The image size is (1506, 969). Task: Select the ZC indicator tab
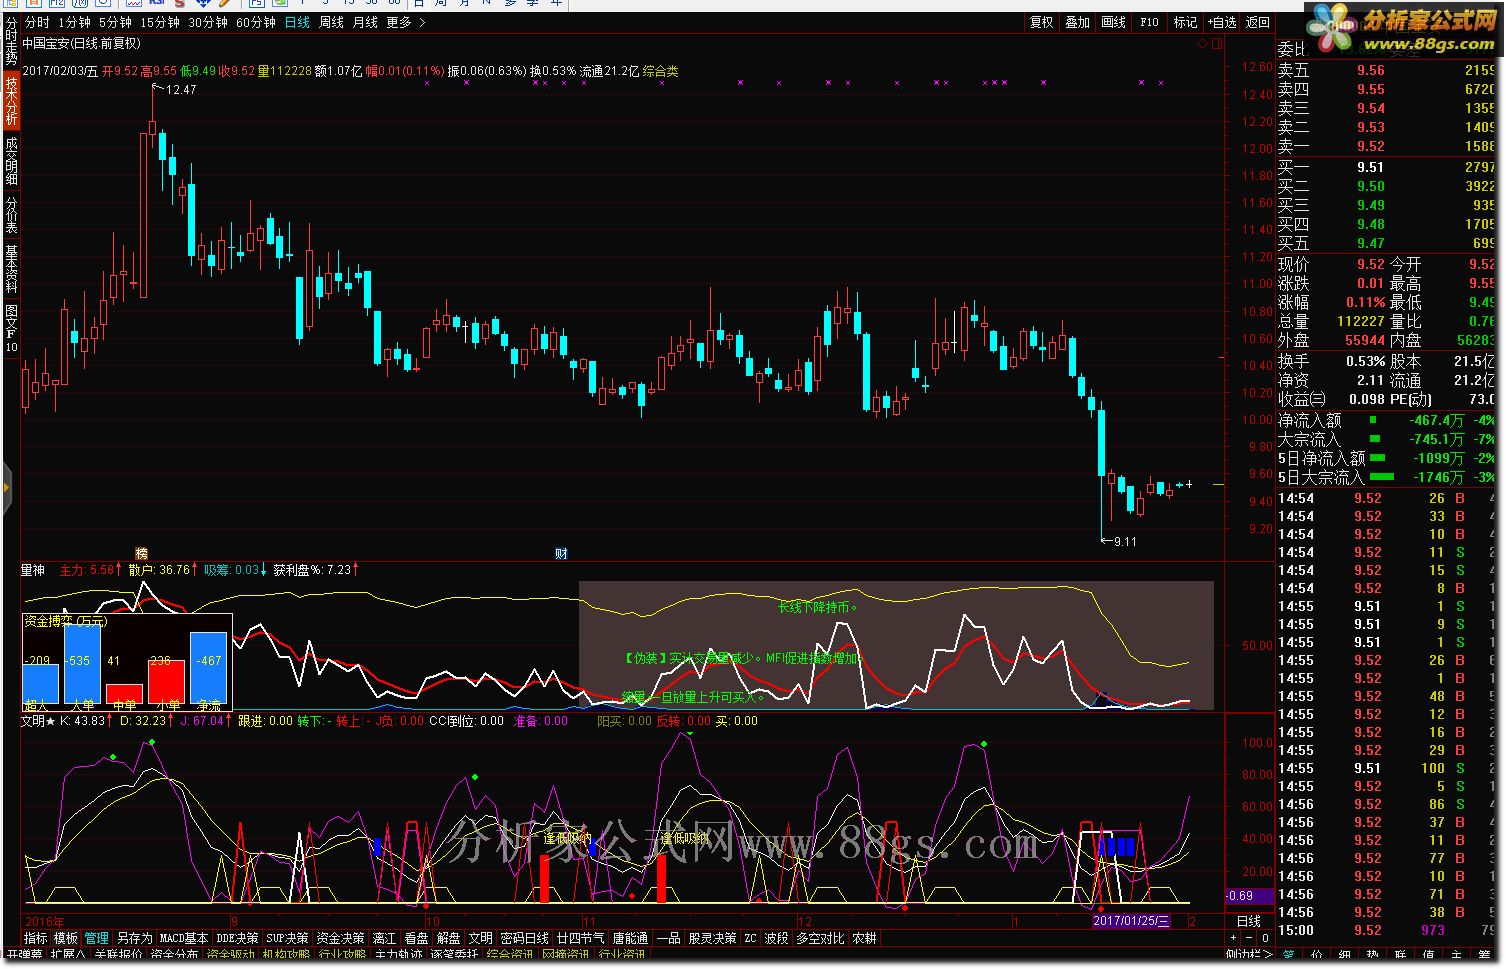pyautogui.click(x=750, y=938)
